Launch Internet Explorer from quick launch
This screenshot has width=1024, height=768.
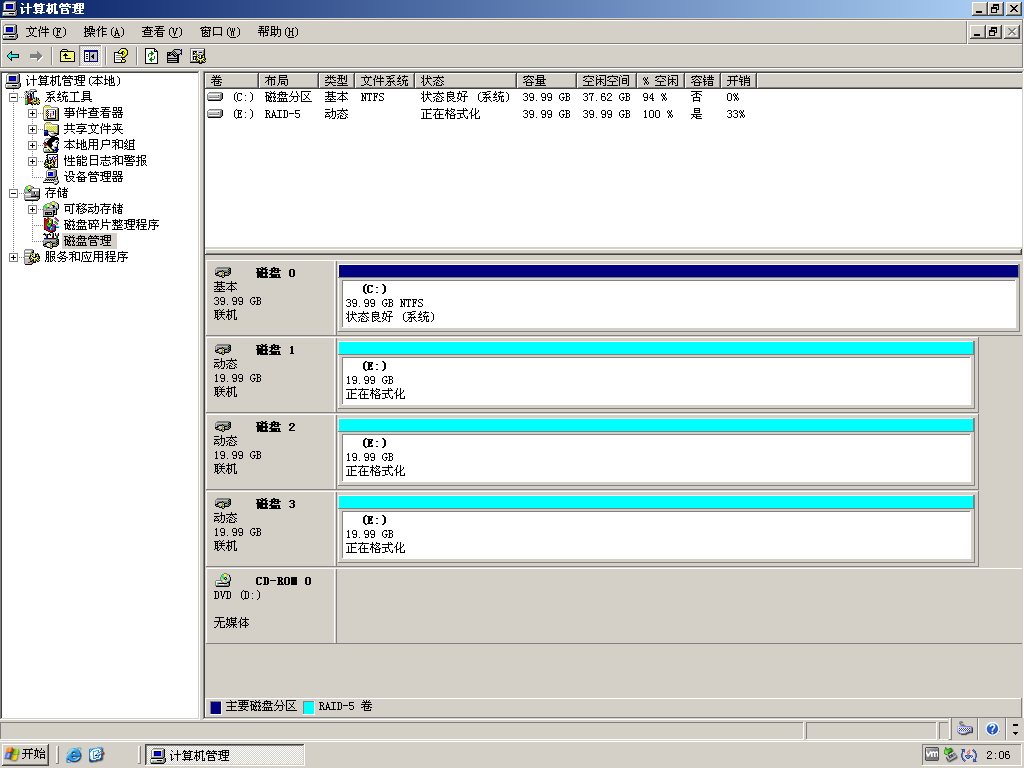click(x=74, y=755)
